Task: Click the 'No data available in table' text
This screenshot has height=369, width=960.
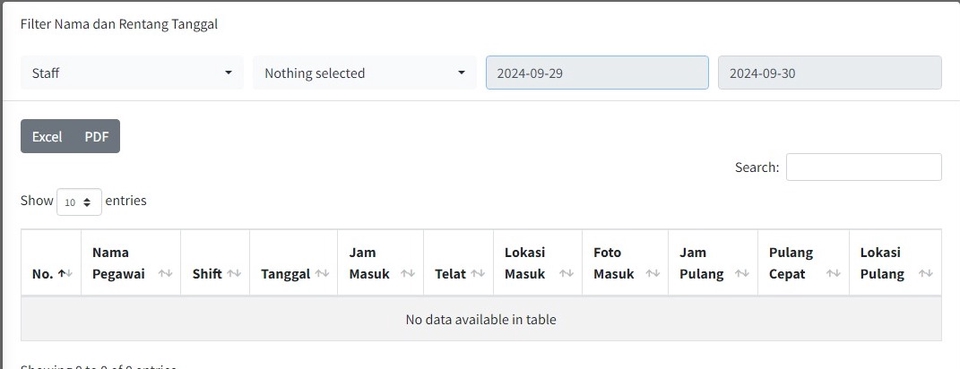Action: pyautogui.click(x=481, y=319)
